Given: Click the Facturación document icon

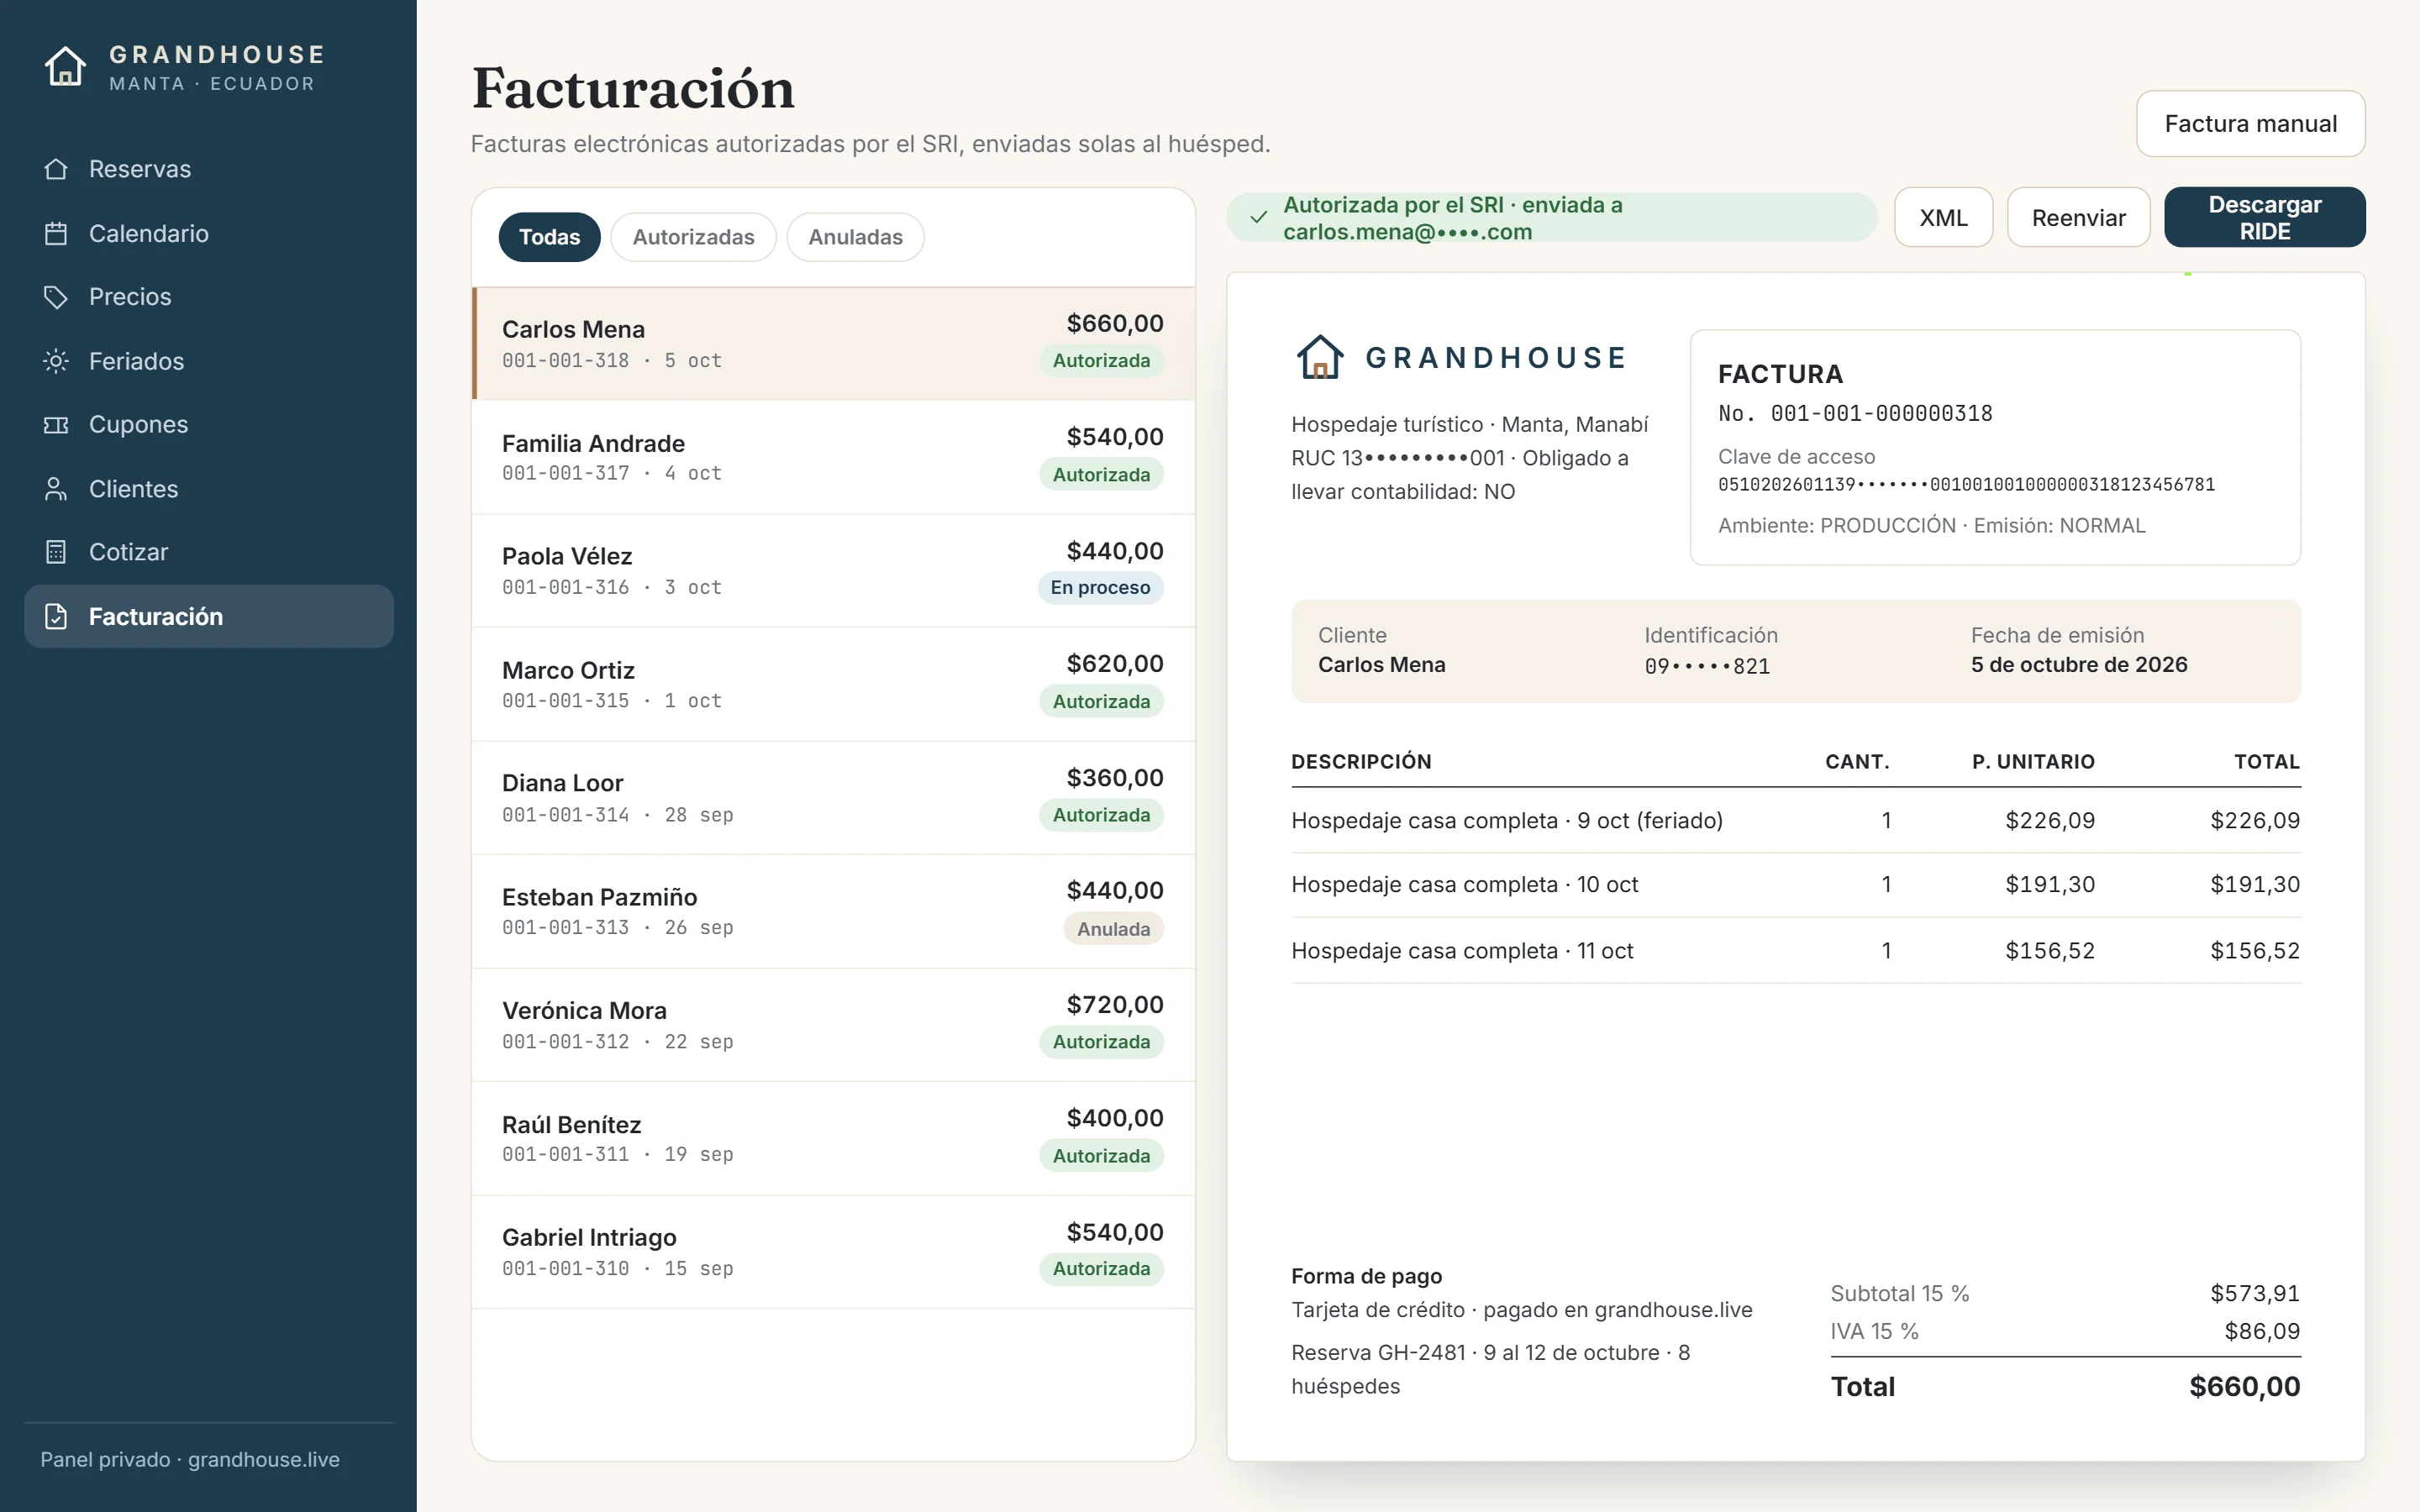Looking at the screenshot, I should 56,616.
